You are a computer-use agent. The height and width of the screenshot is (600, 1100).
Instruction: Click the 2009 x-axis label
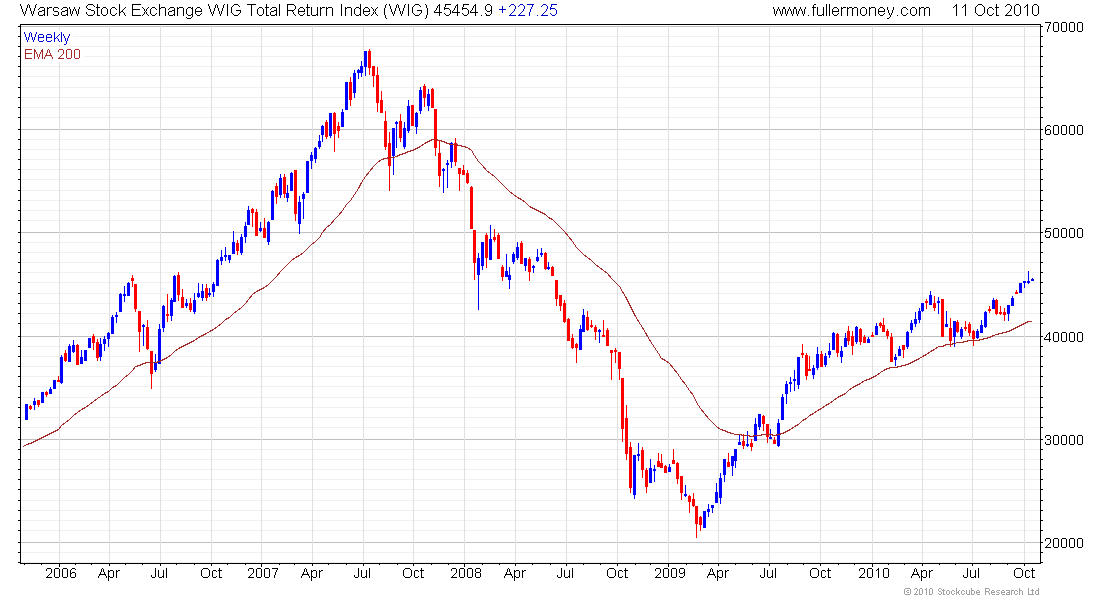669,573
